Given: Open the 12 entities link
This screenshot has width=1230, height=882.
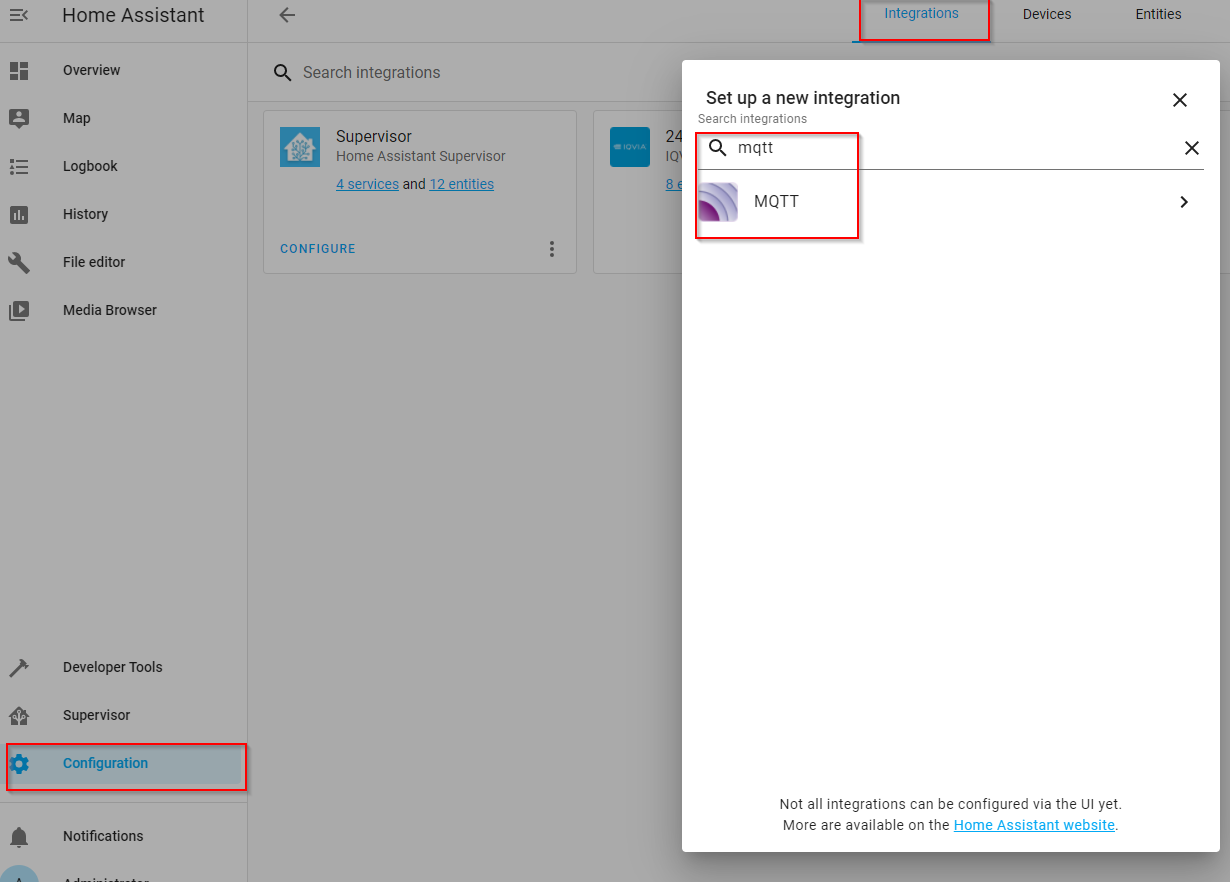Looking at the screenshot, I should 461,184.
